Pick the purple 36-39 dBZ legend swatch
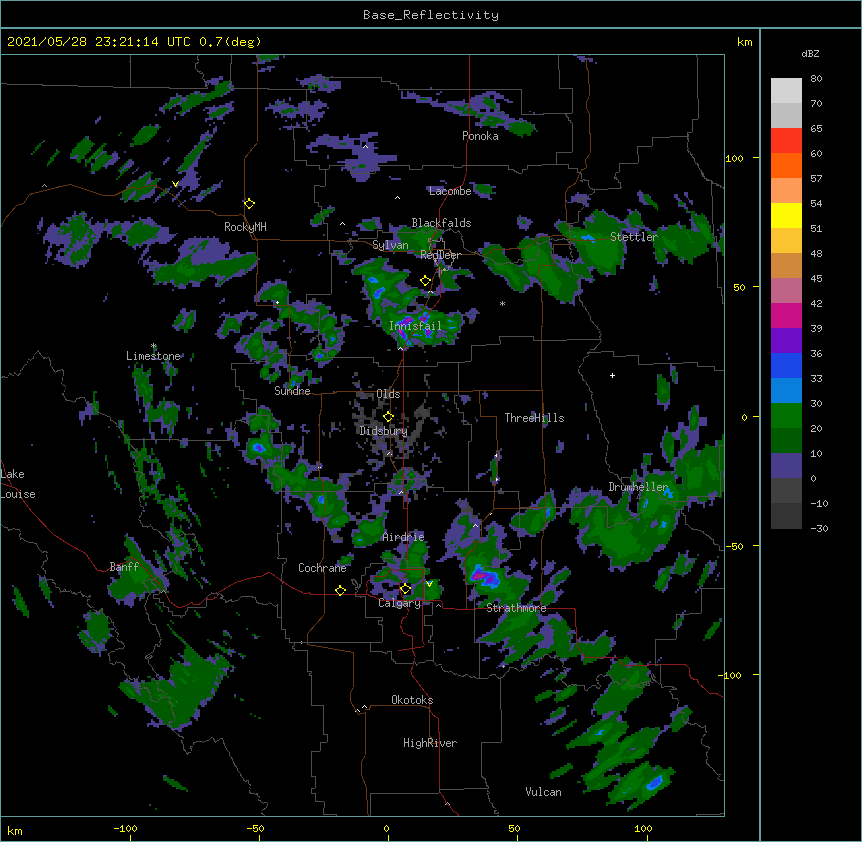Screen dimensions: 862x842 point(786,341)
